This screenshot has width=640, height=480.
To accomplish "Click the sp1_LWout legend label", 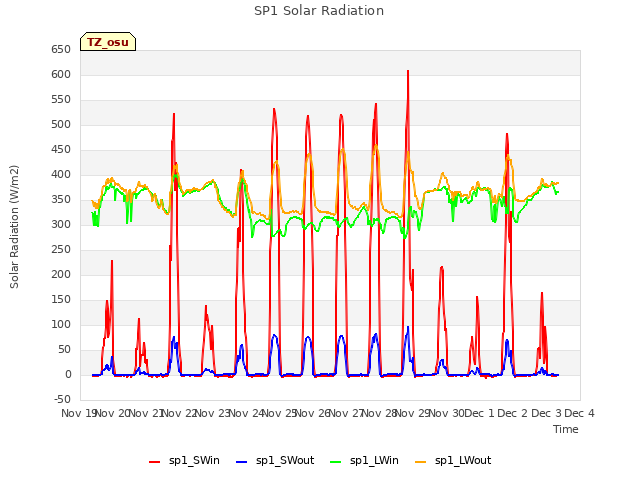I will click(x=463, y=461).
